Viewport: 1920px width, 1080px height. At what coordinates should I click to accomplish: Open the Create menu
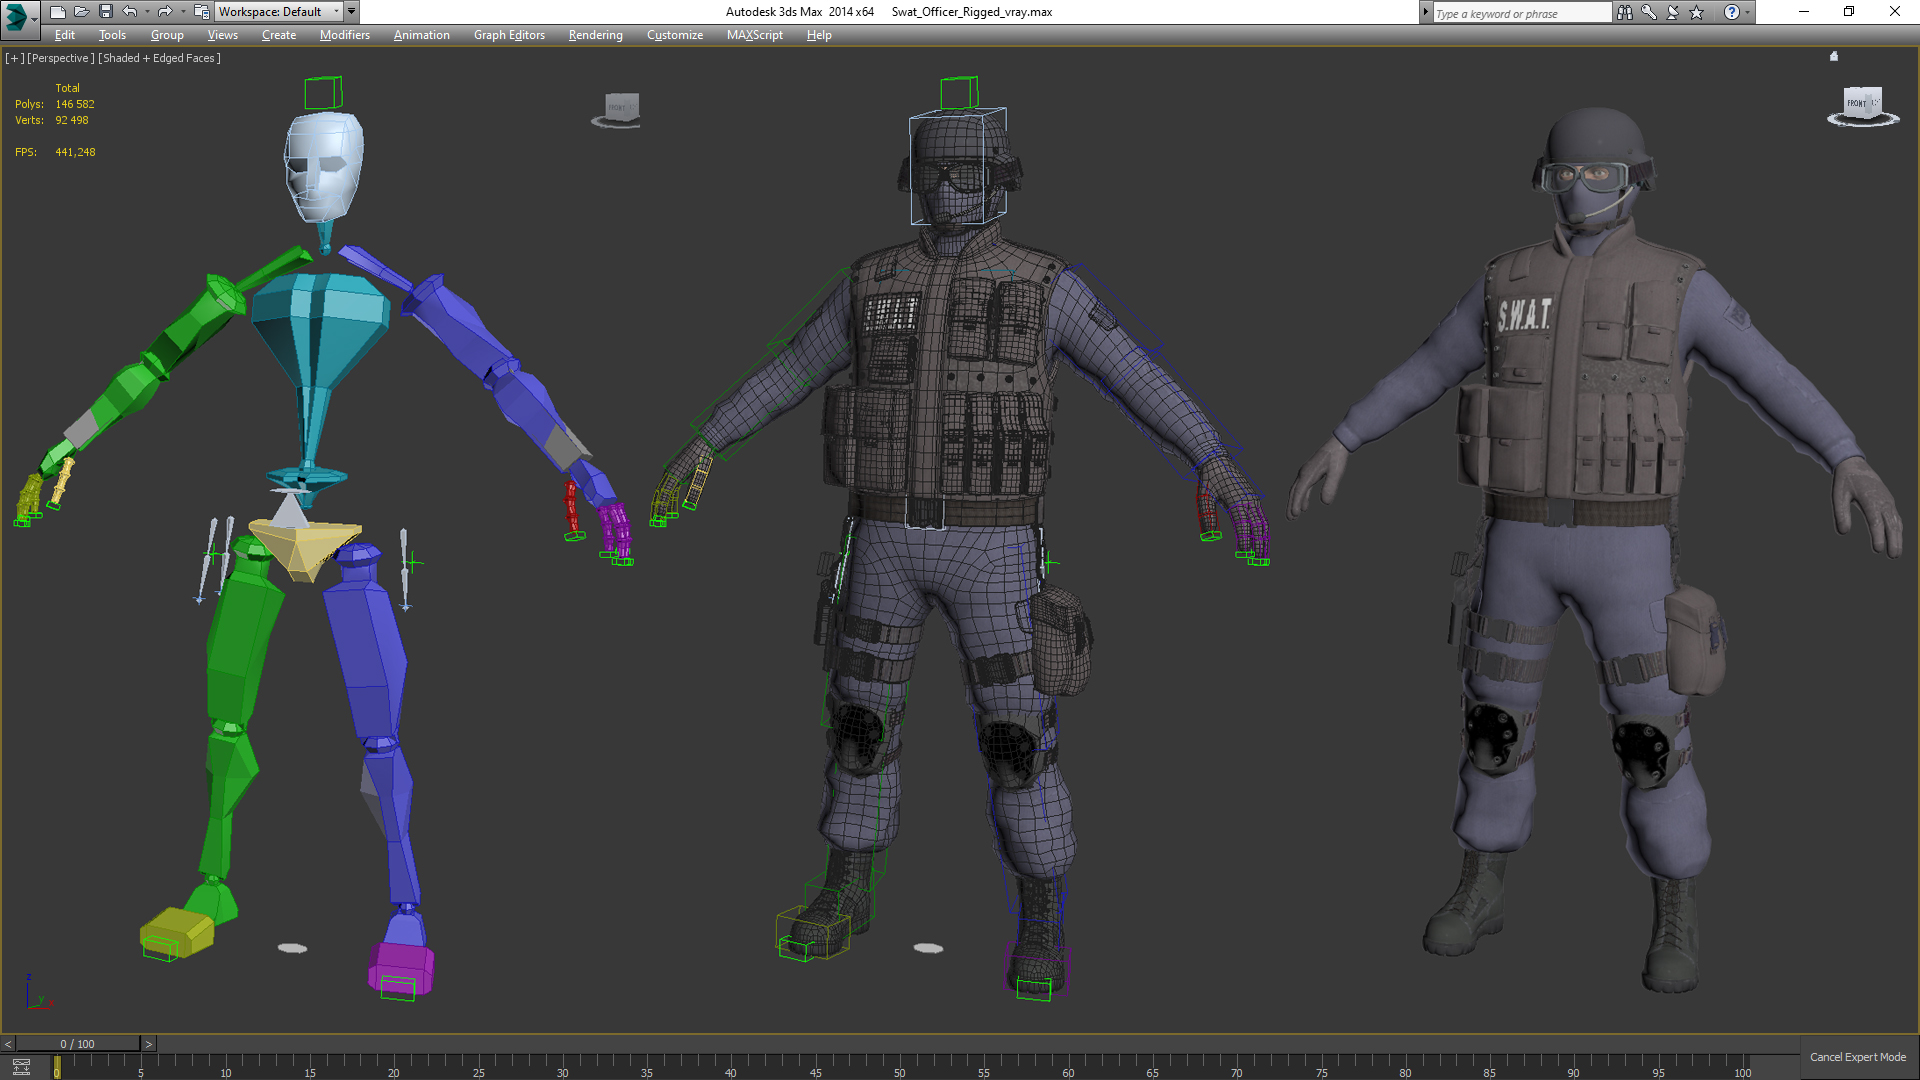tap(279, 35)
